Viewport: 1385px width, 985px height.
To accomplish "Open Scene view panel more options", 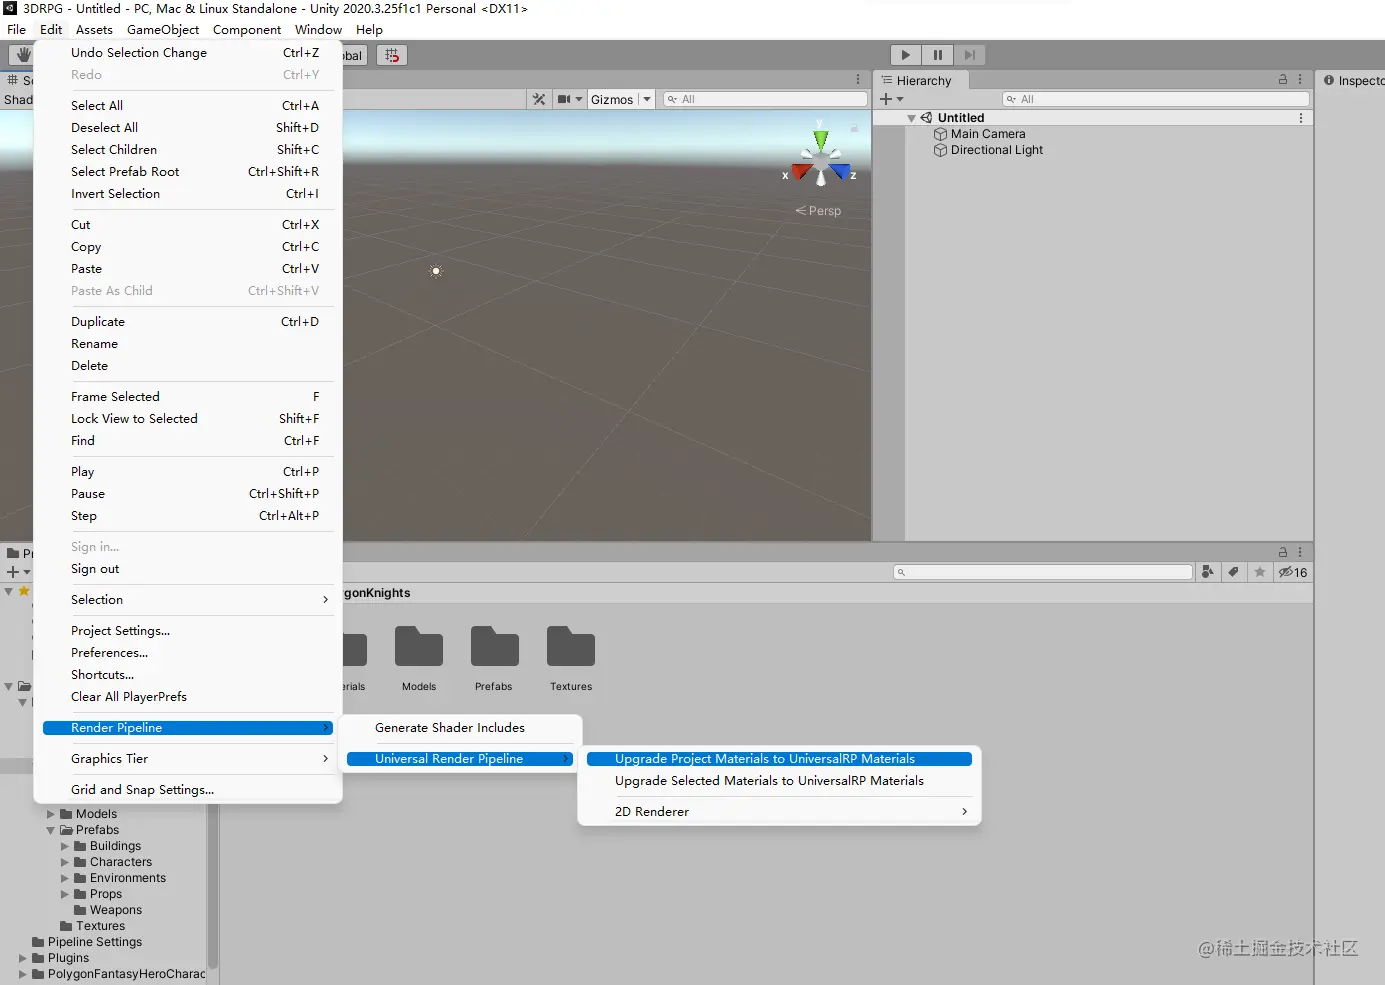I will pyautogui.click(x=858, y=79).
